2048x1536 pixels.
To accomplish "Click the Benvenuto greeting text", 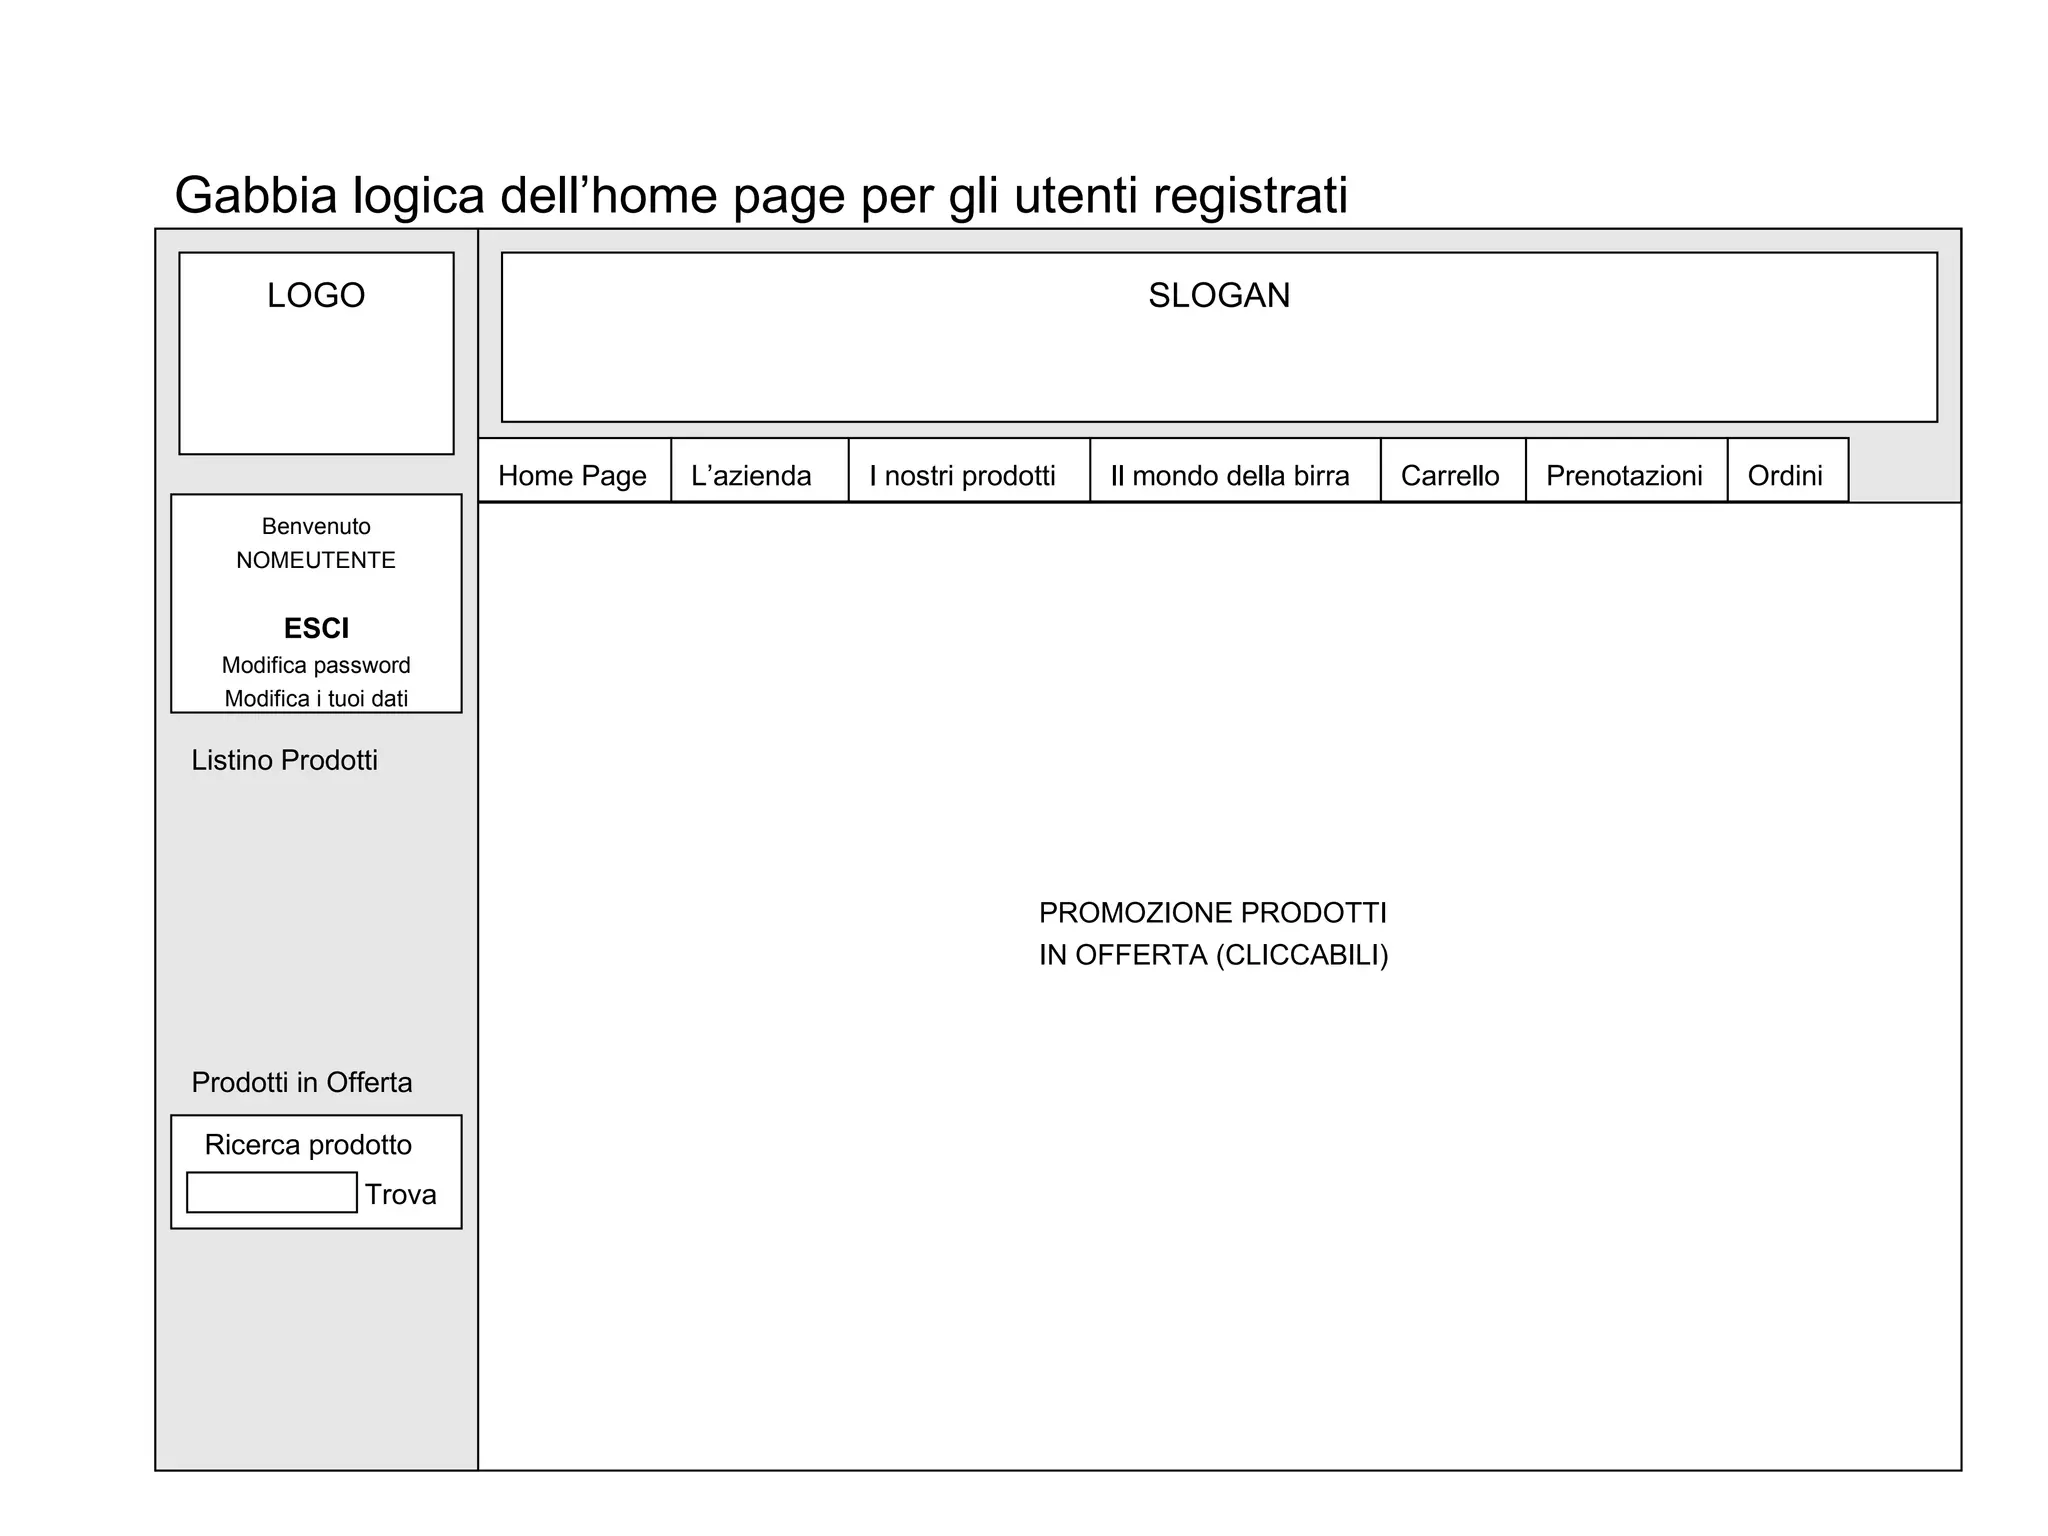I will [x=316, y=526].
